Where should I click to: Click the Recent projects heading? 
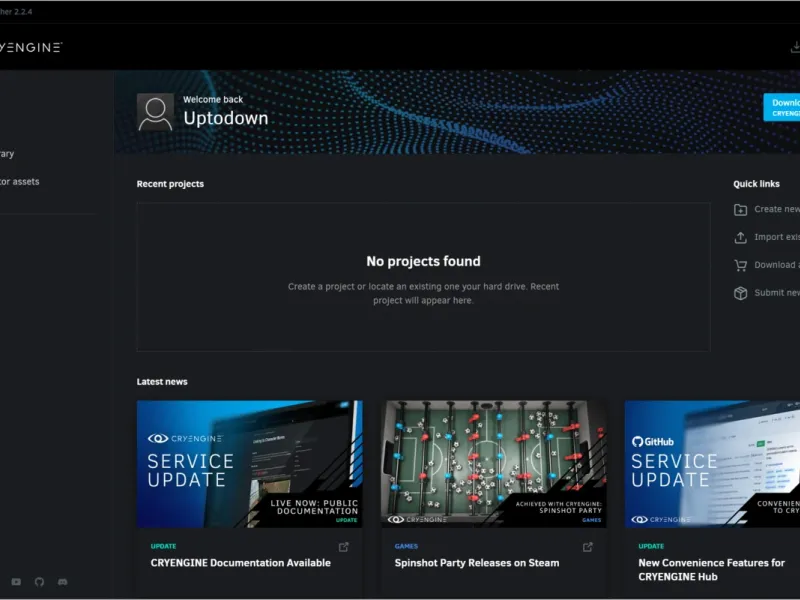point(170,184)
